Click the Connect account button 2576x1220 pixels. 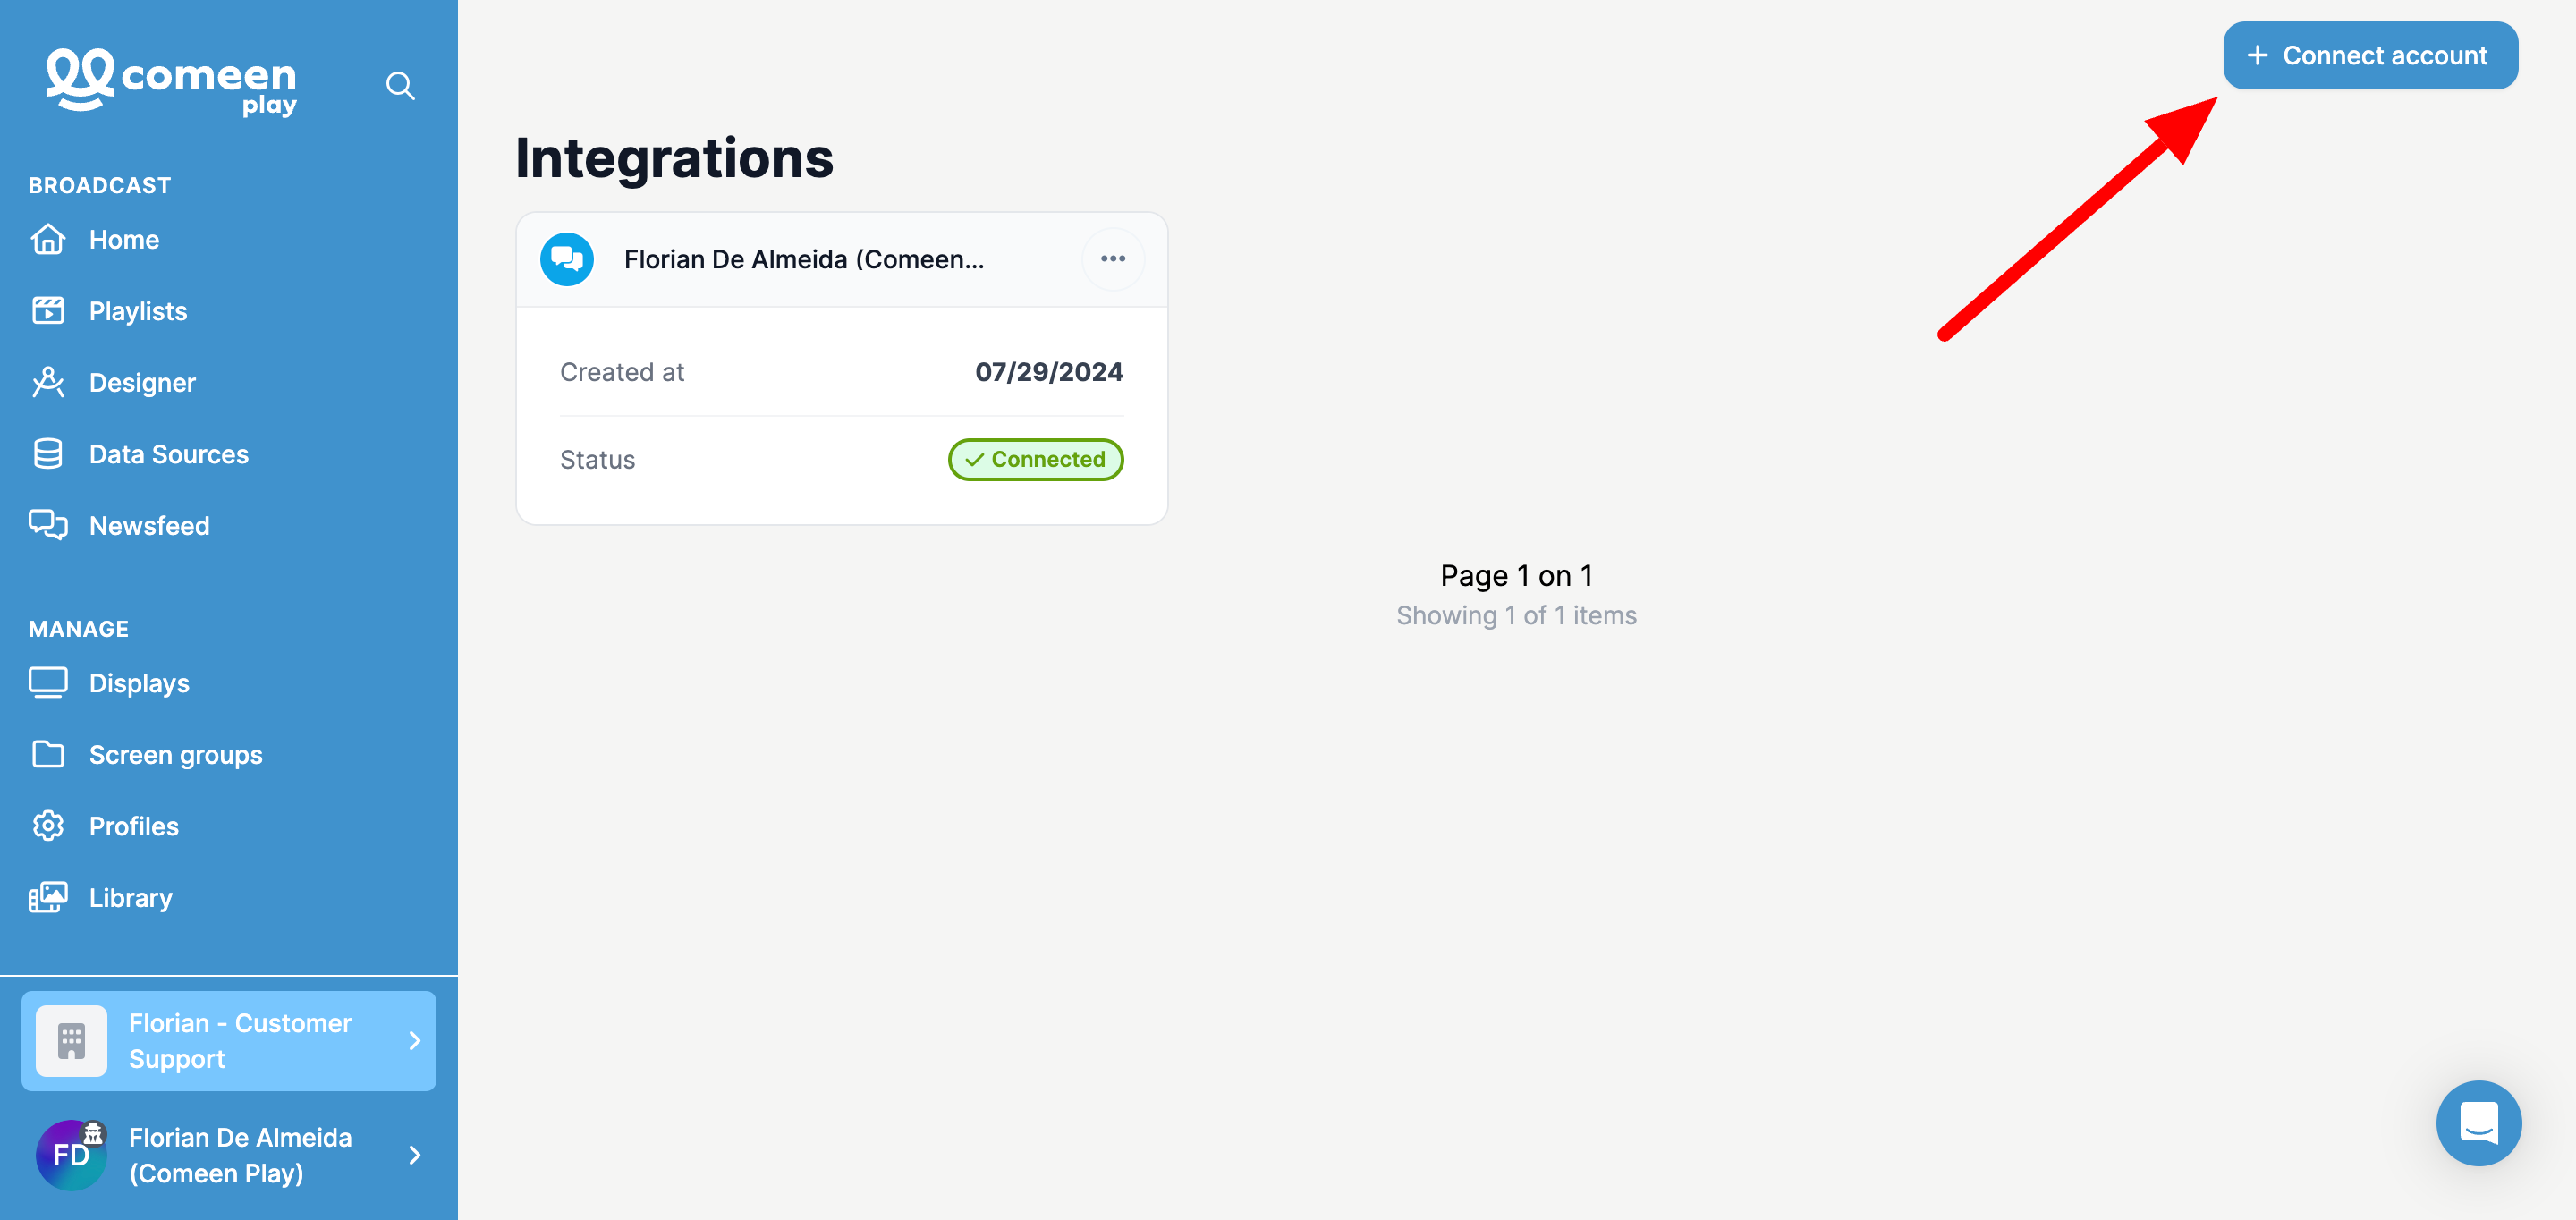2370,55
